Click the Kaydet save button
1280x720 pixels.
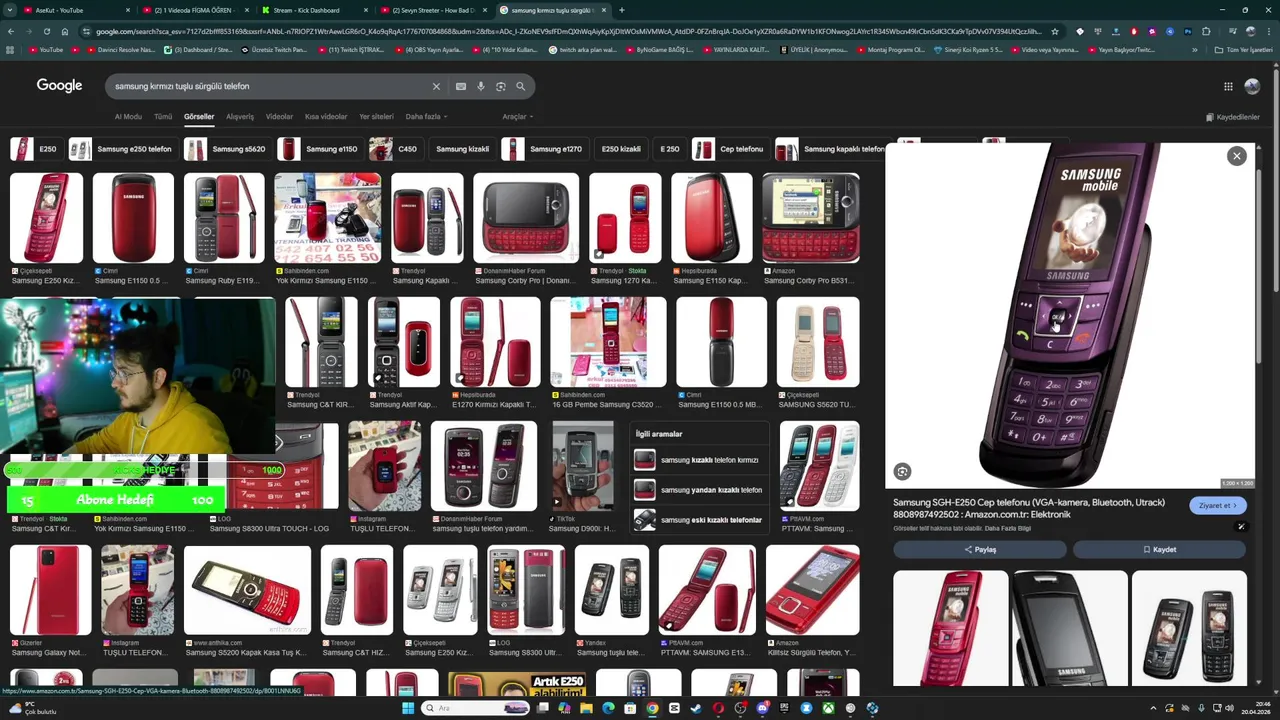tap(1160, 549)
